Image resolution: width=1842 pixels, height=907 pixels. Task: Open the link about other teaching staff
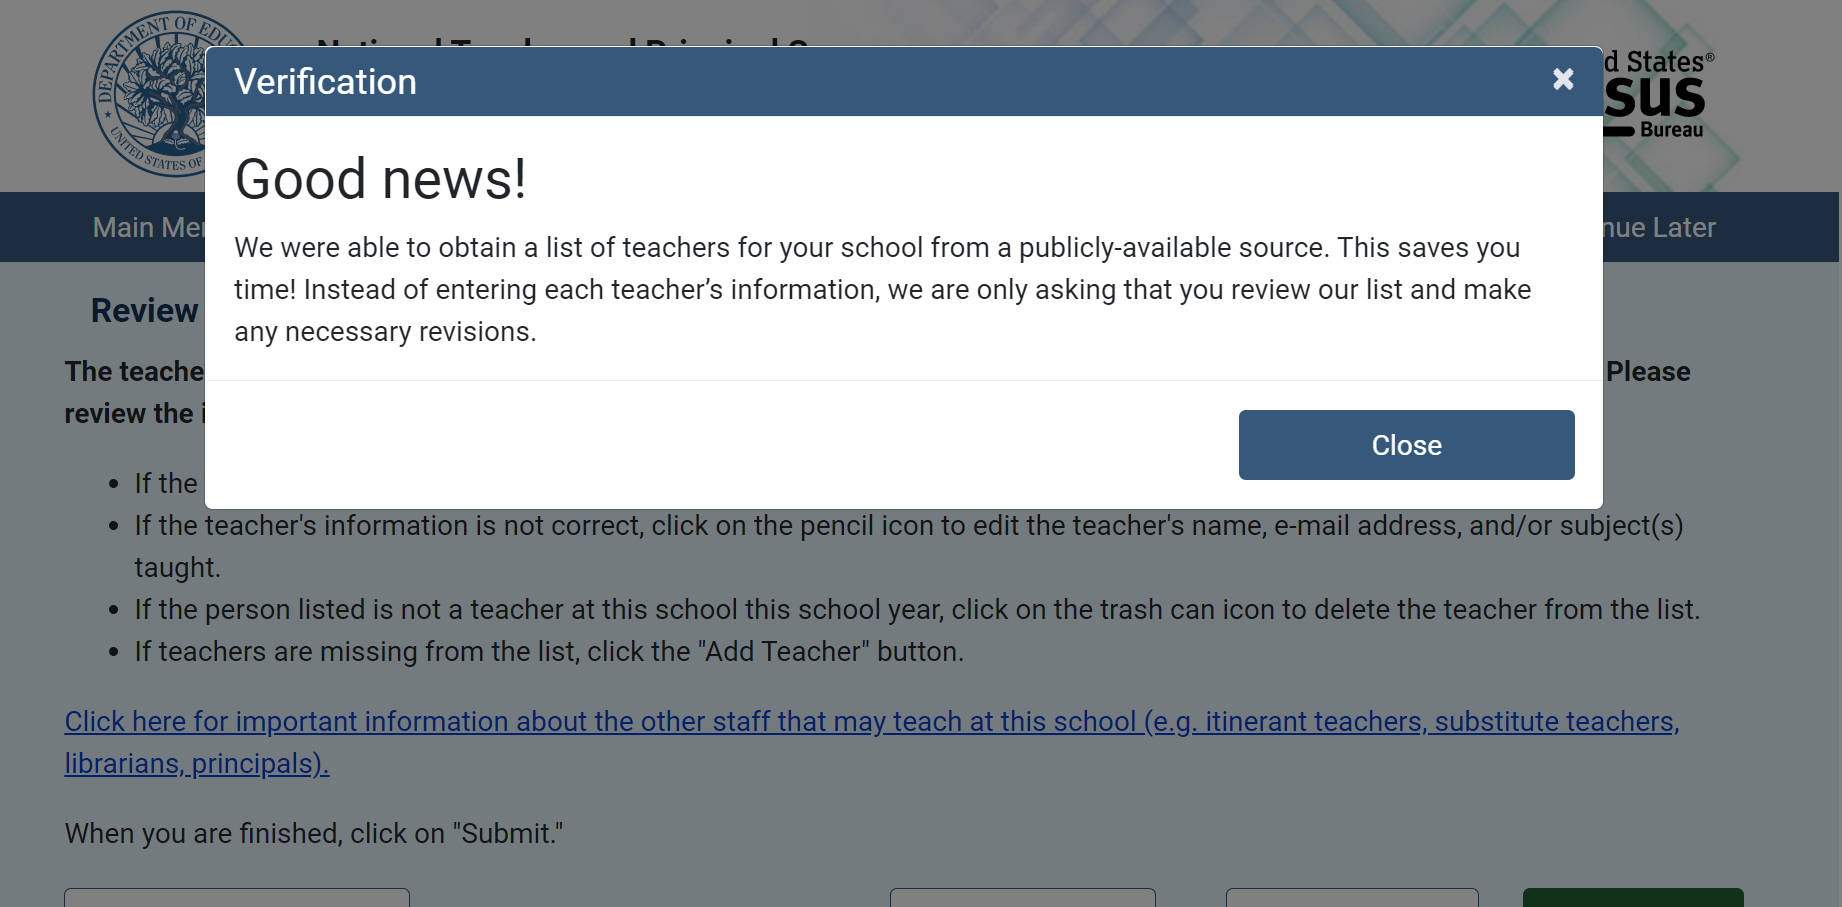(x=871, y=722)
